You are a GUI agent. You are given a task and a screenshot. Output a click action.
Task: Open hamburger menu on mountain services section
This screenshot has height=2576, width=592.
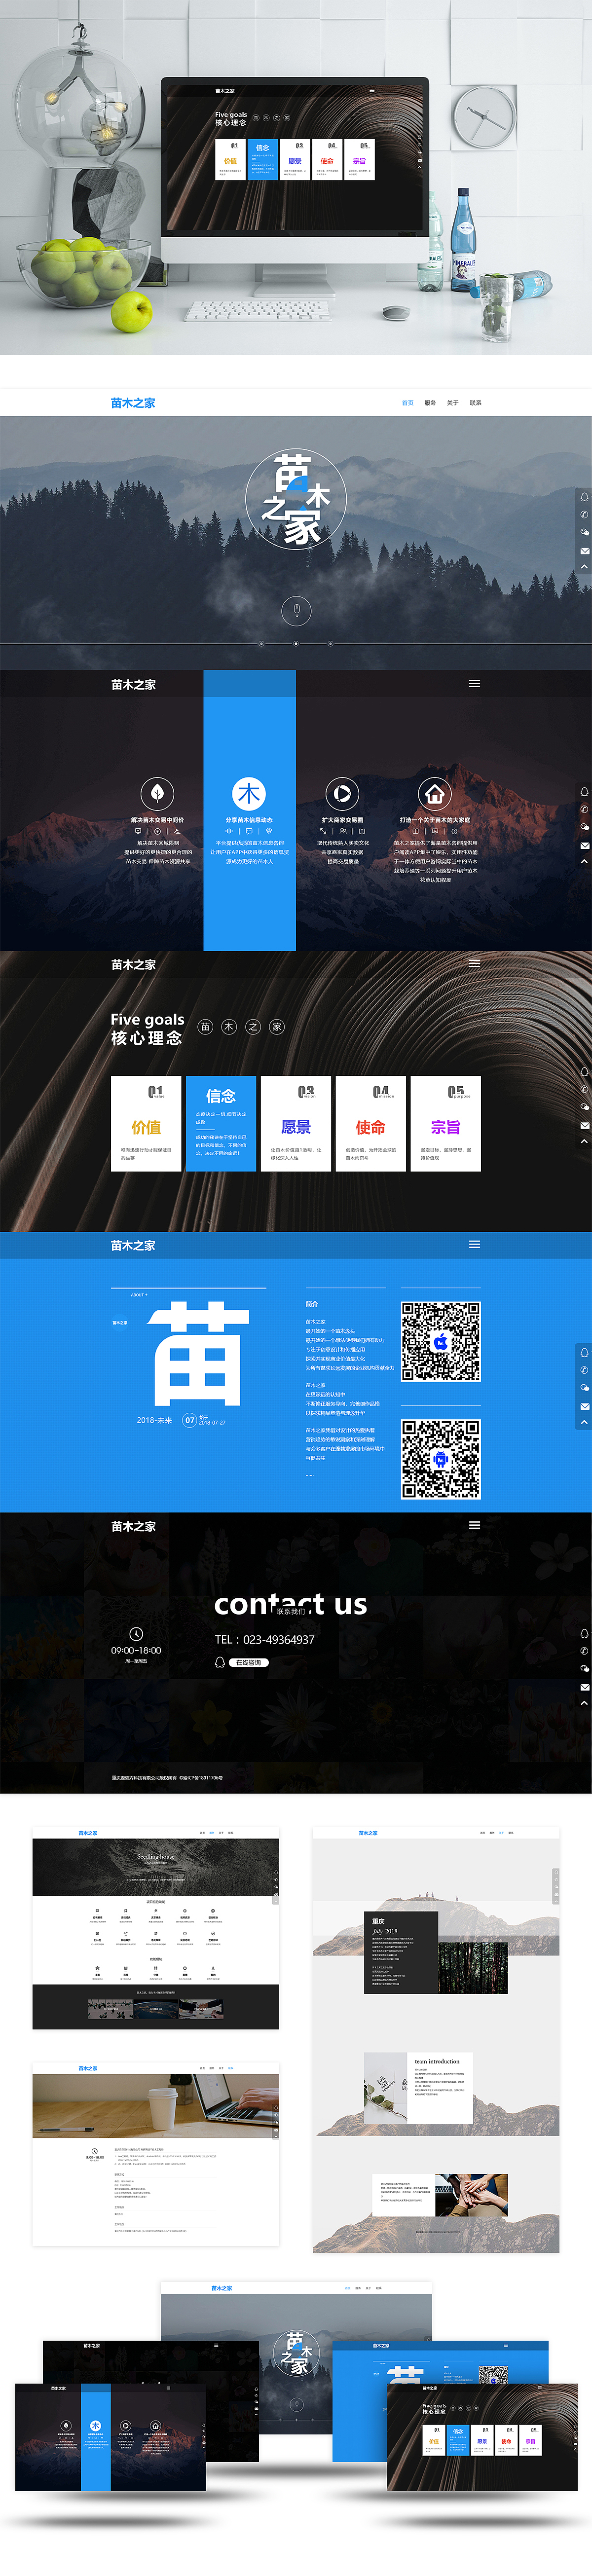tap(475, 684)
